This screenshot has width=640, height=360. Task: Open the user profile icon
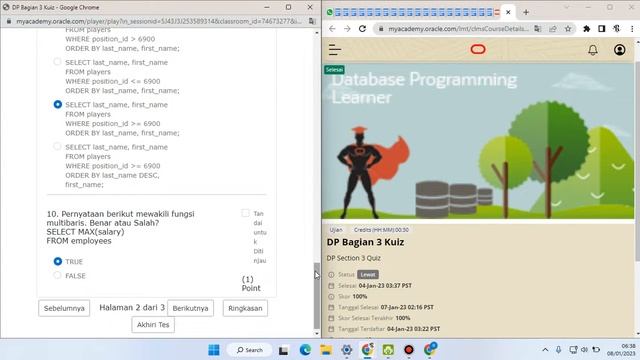click(620, 50)
